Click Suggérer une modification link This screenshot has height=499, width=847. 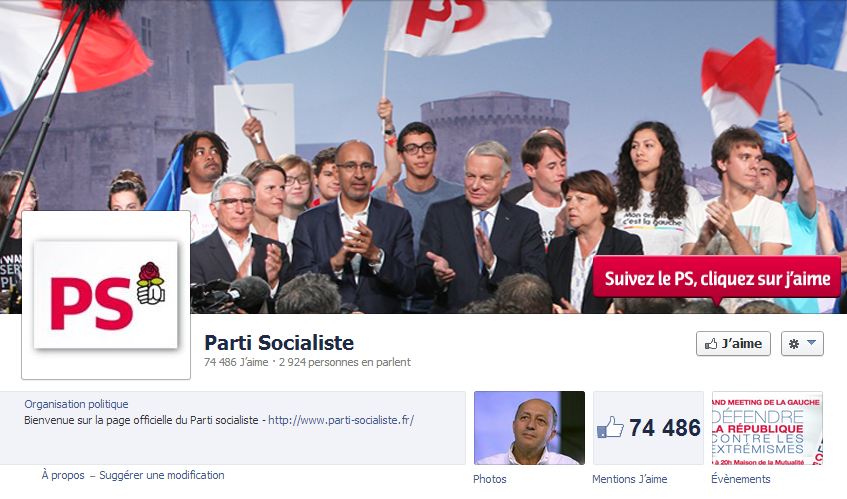click(162, 475)
